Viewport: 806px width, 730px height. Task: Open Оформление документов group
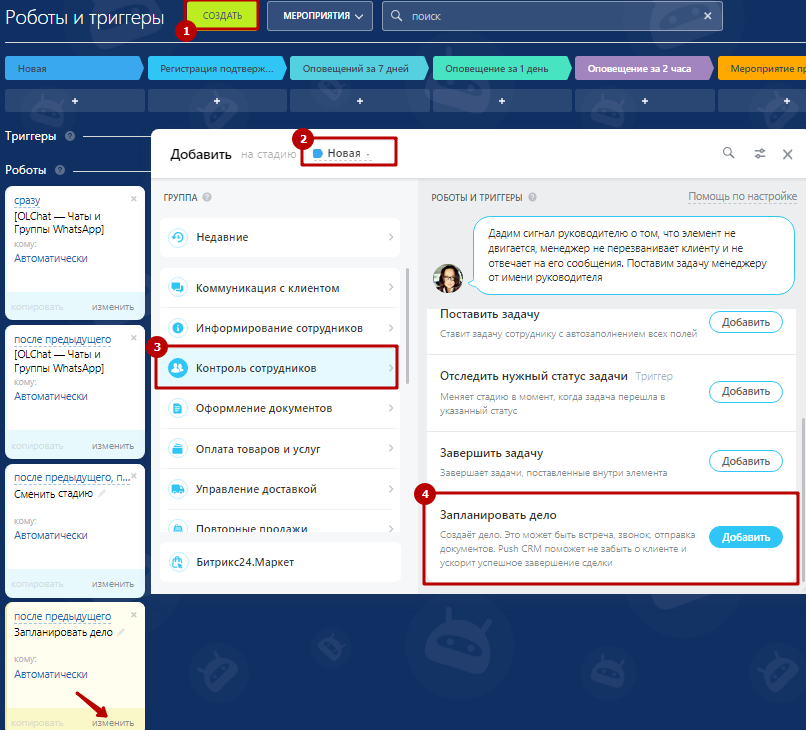pyautogui.click(x=279, y=408)
